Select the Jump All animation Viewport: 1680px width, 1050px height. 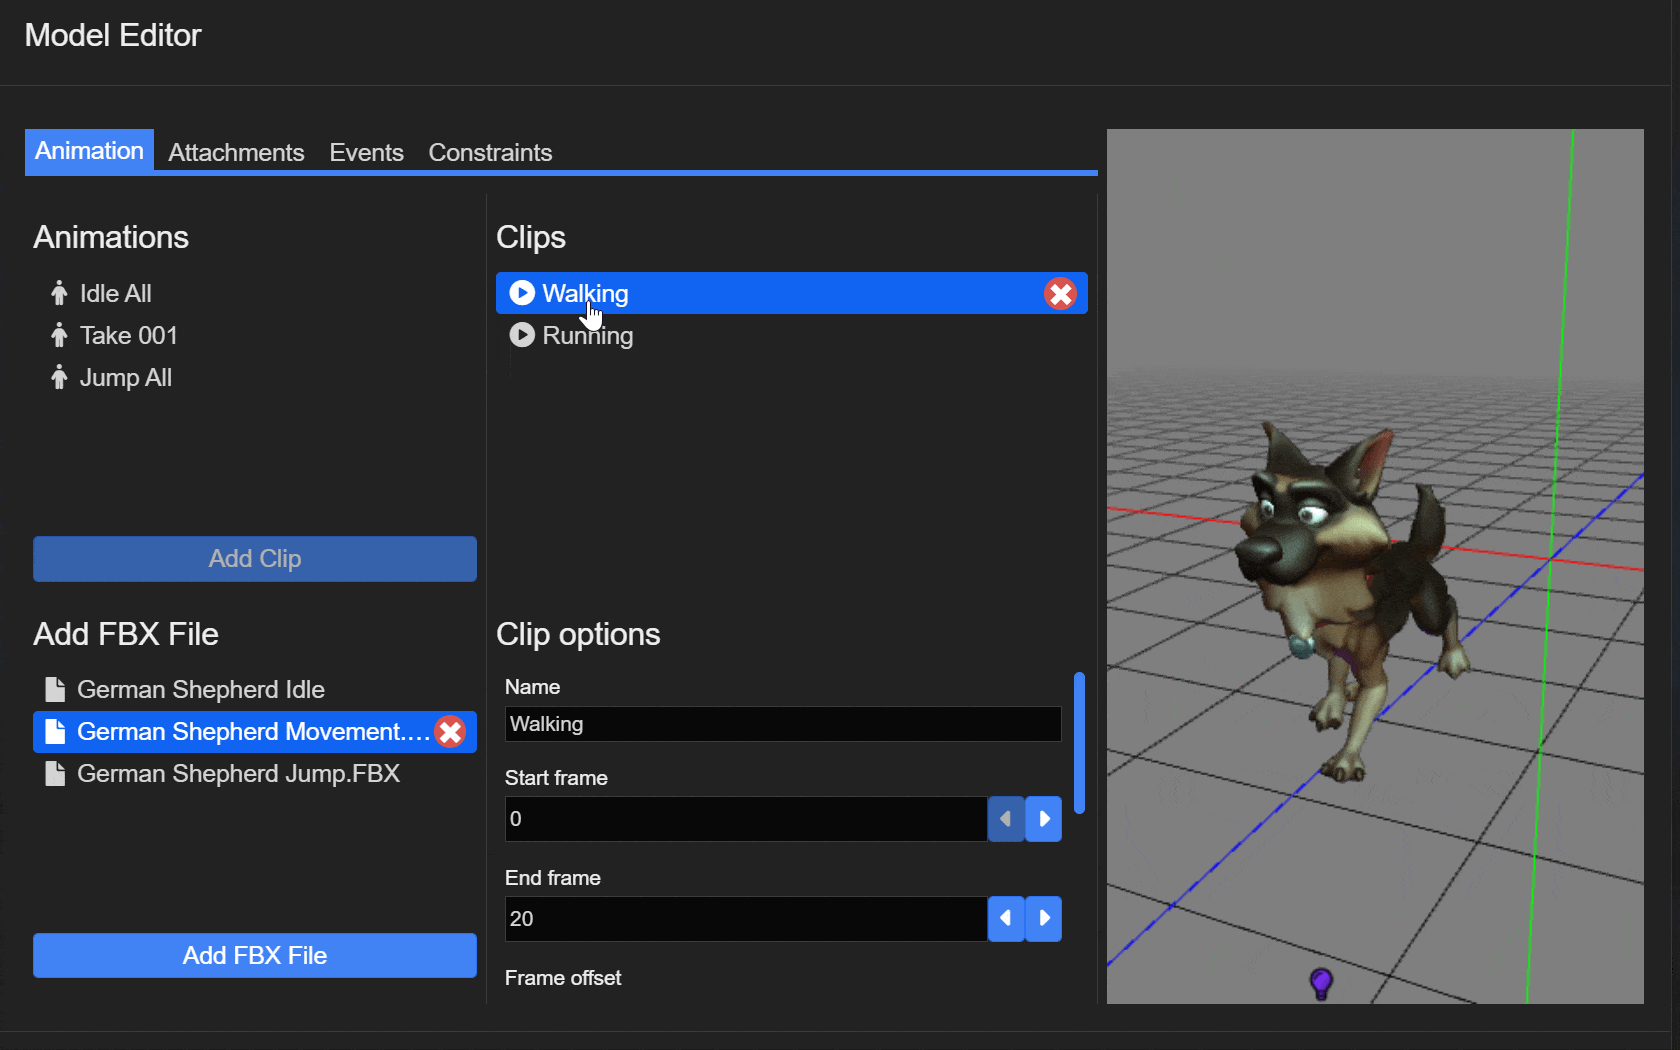click(126, 377)
